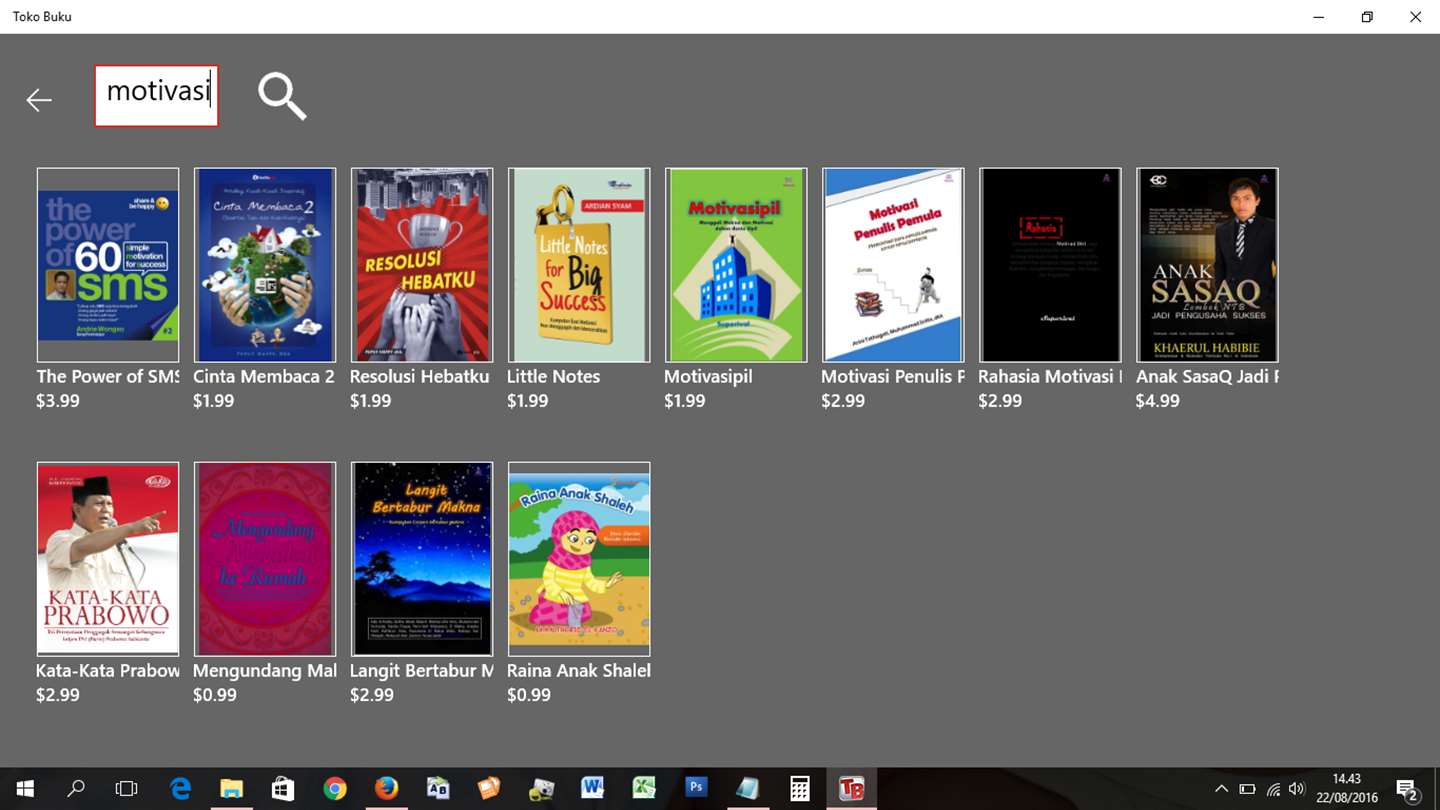Viewport: 1440px width, 810px height.
Task: Open the Resolusi Hebatku book cover
Action: [422, 265]
